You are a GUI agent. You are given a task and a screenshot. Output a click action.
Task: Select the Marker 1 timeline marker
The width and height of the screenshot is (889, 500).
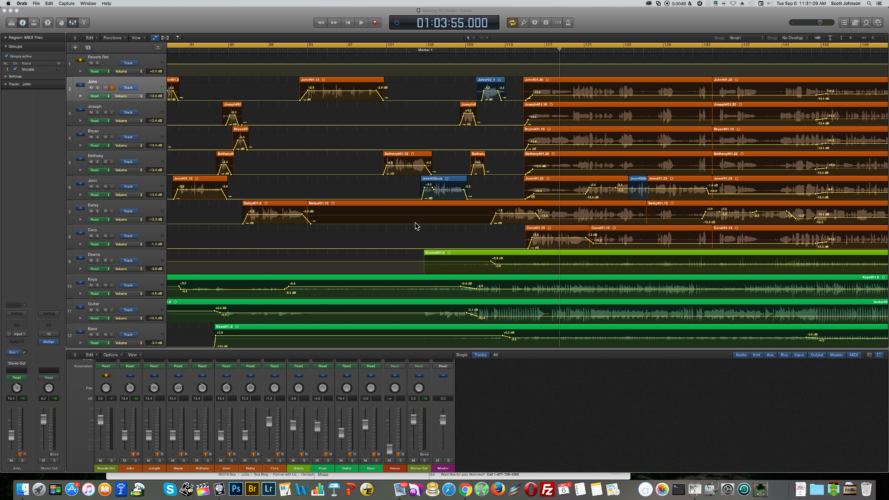click(425, 50)
